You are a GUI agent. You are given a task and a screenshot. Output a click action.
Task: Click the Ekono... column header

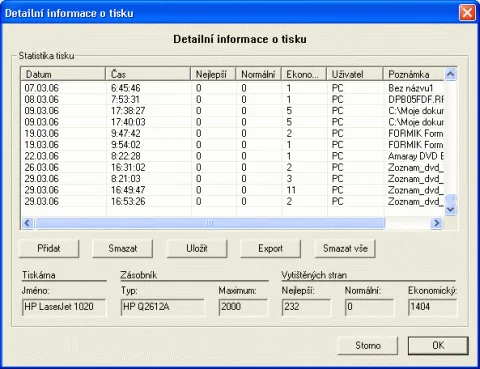304,74
